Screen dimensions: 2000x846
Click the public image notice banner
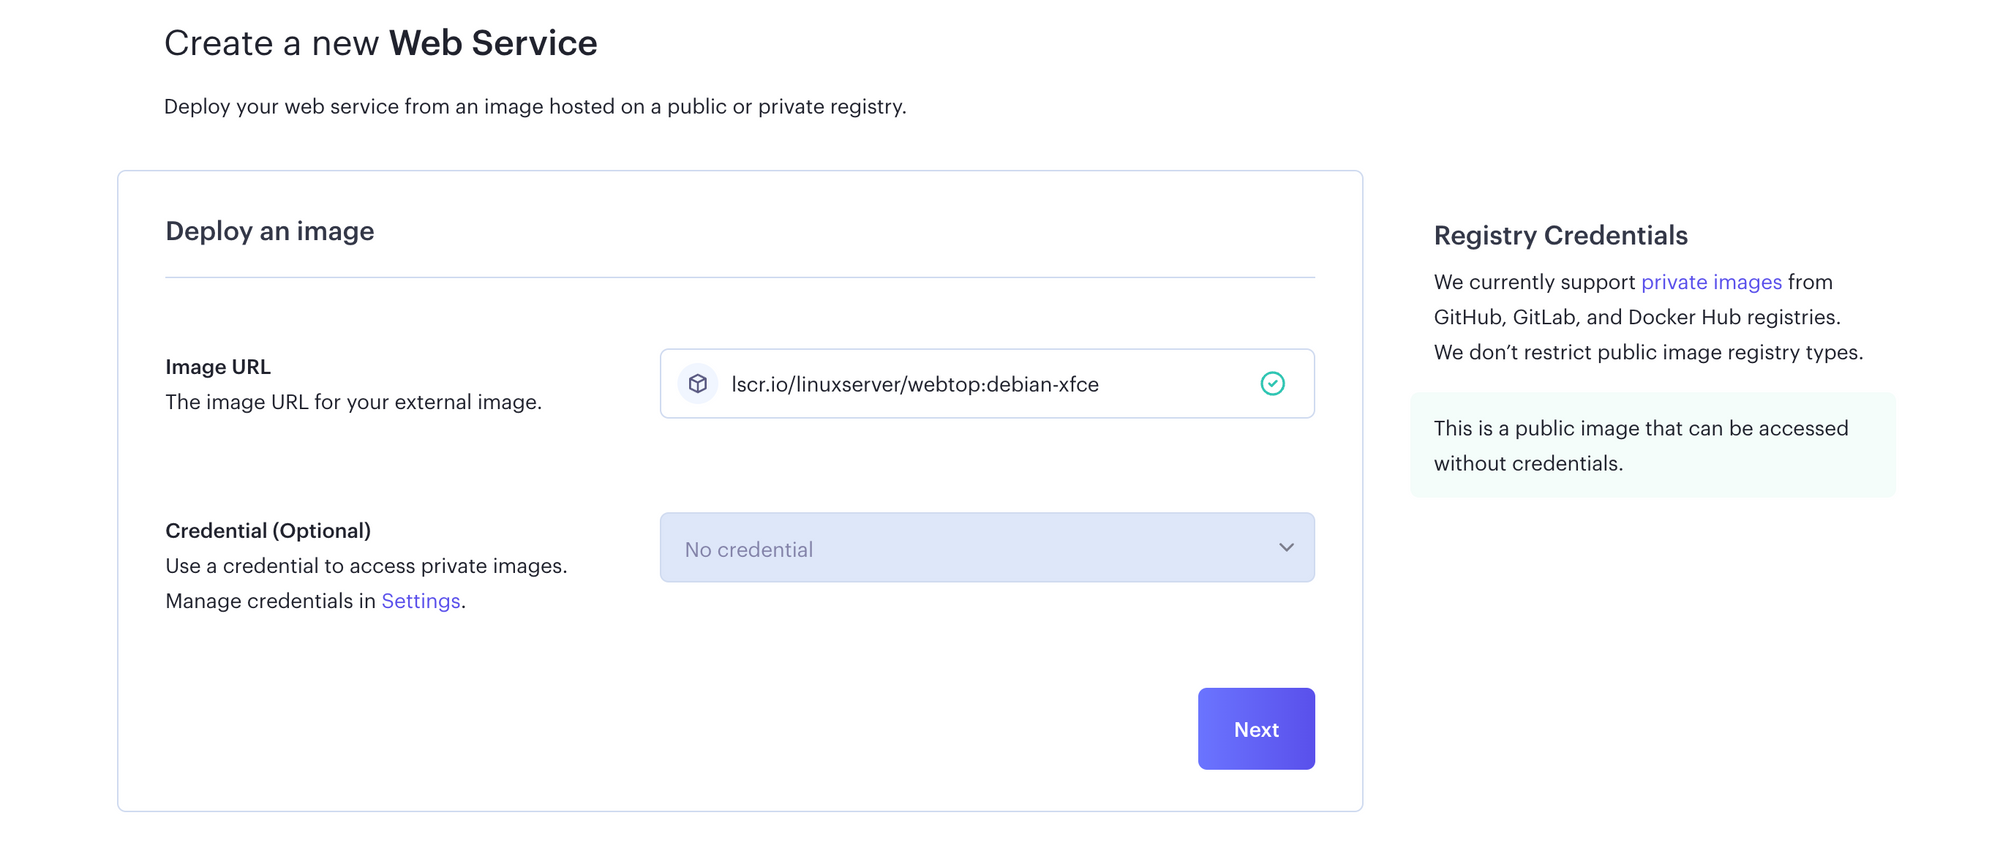pyautogui.click(x=1653, y=445)
